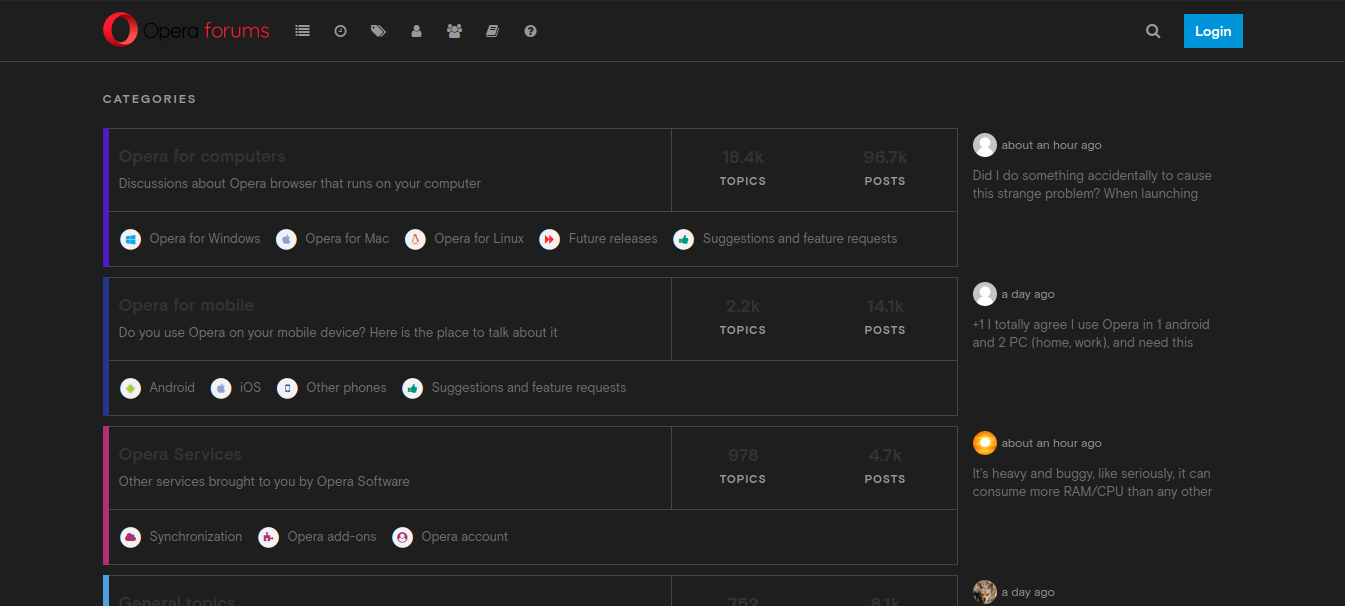Open the Tags icon in navbar
This screenshot has width=1345, height=606.
[x=378, y=31]
